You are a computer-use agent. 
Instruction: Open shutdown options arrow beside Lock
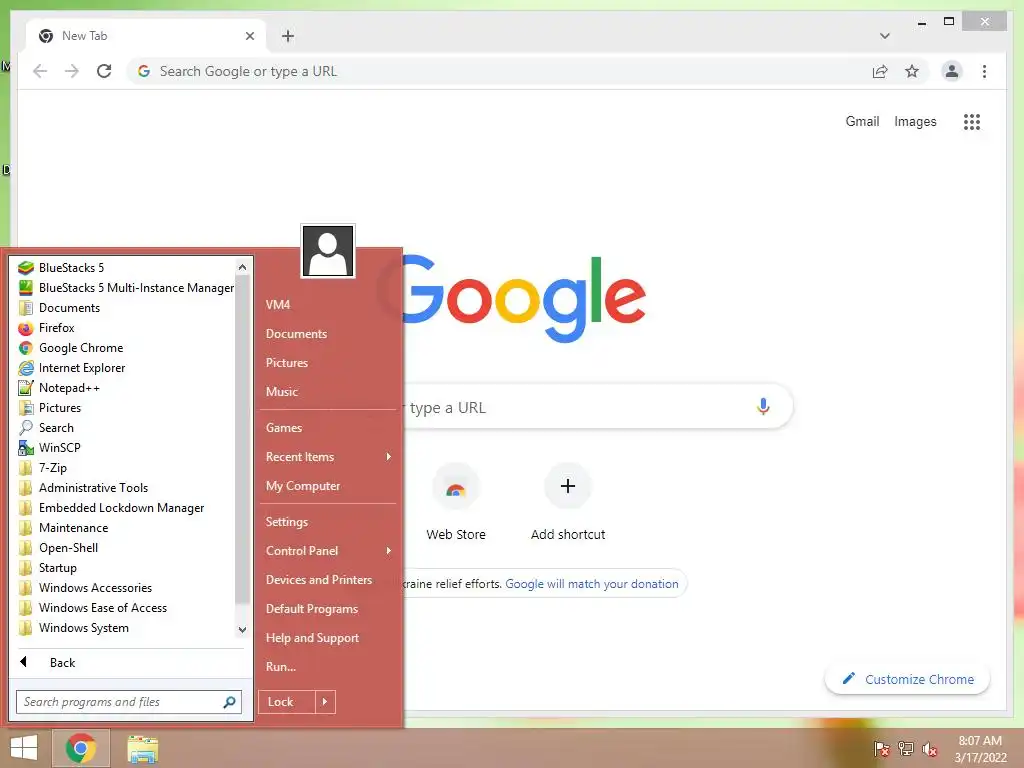[x=325, y=702]
